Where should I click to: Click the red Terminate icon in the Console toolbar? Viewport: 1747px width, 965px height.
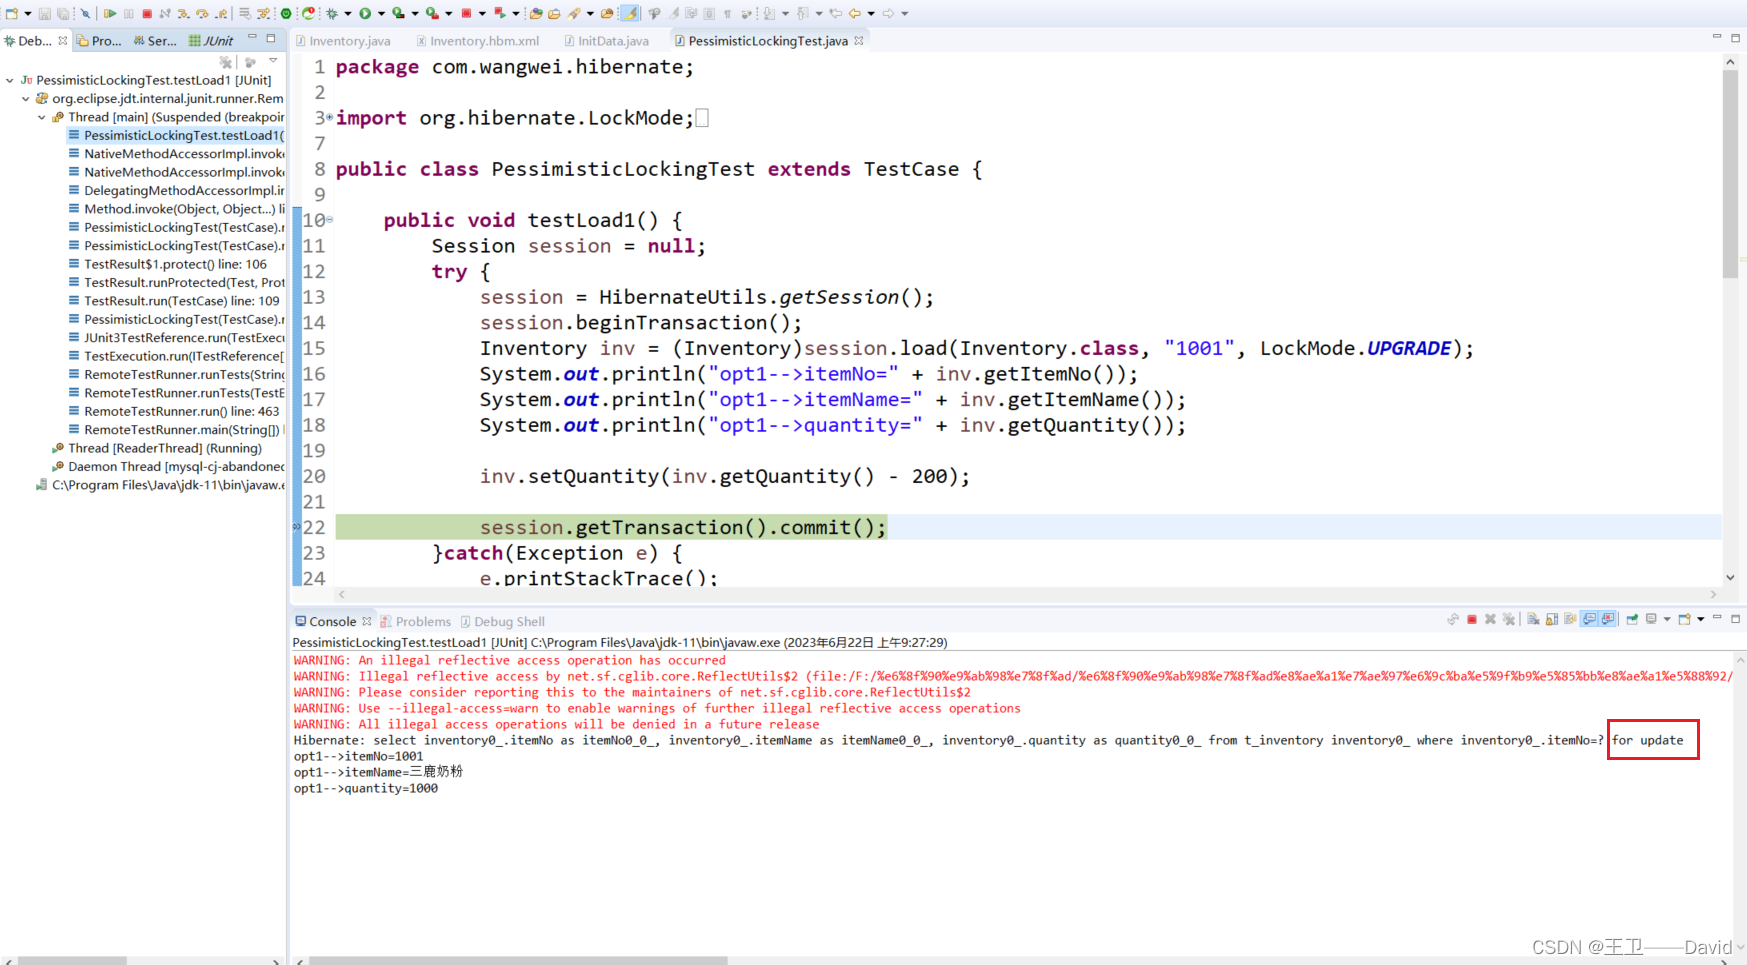click(1472, 619)
